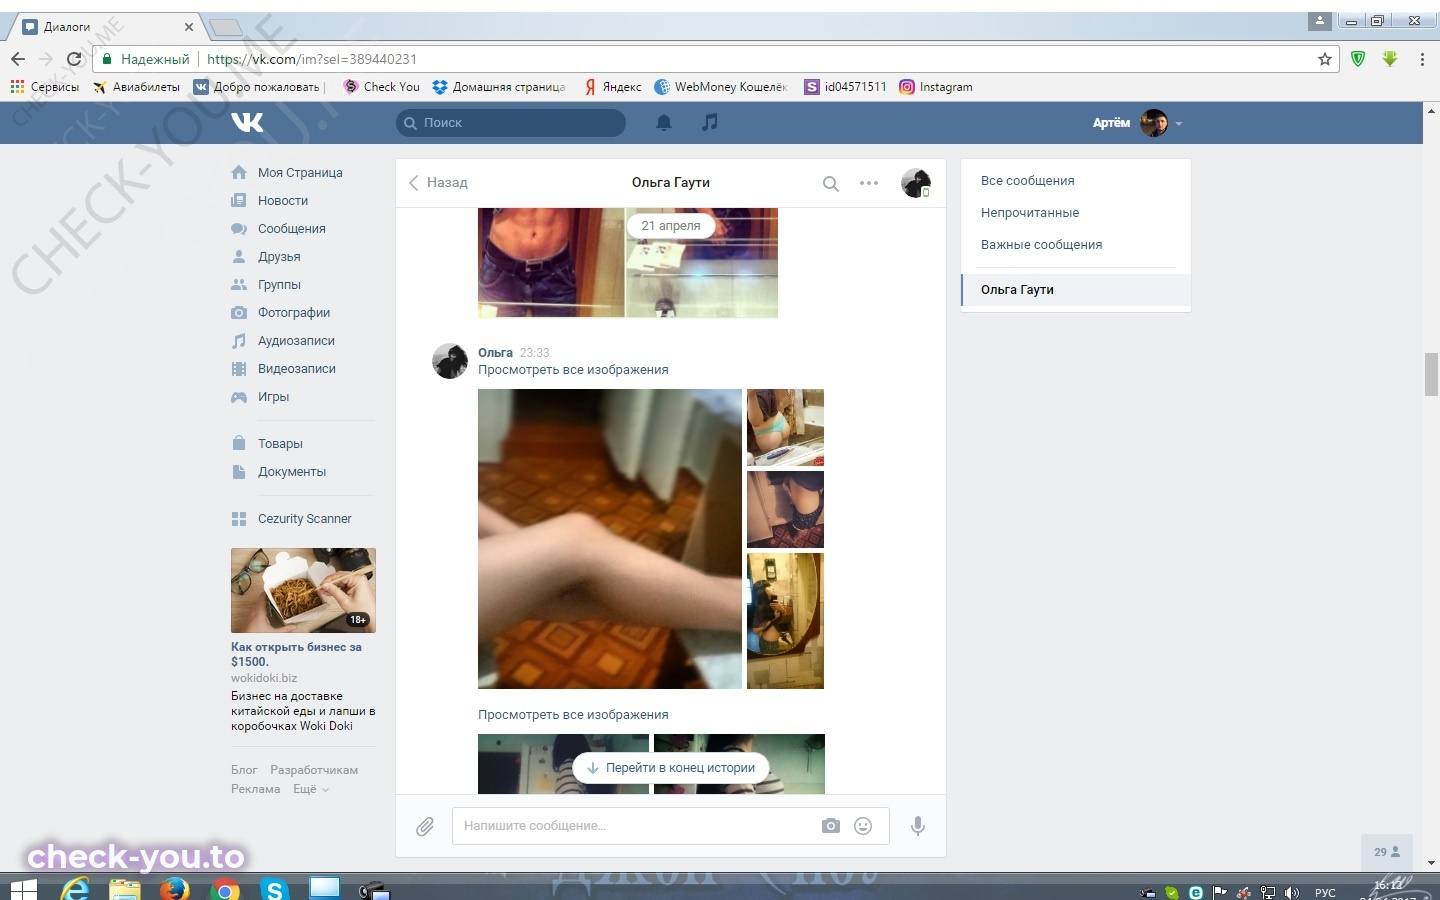
Task: Open the green shield extension icon
Action: [x=1358, y=59]
